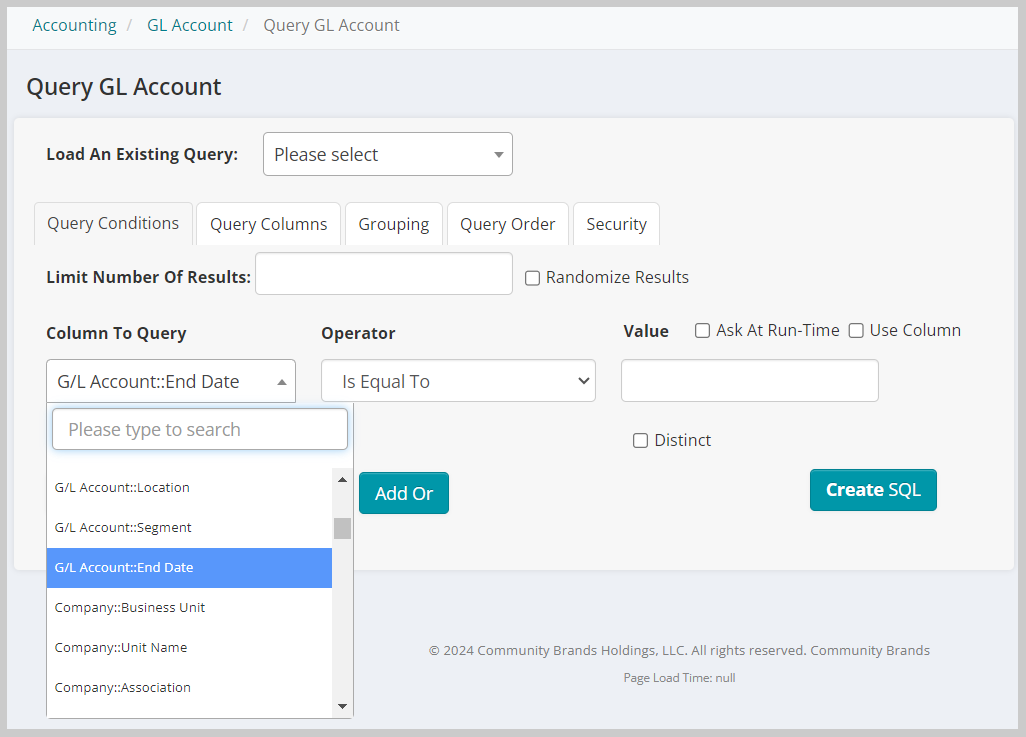Open GL Account from the breadcrumb
The width and height of the screenshot is (1026, 737).
[x=189, y=25]
